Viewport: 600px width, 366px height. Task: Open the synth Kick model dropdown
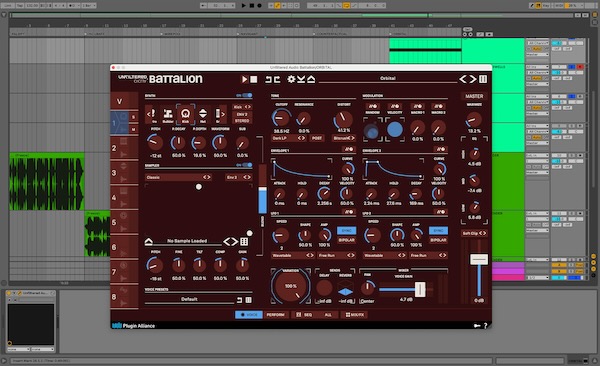click(242, 107)
